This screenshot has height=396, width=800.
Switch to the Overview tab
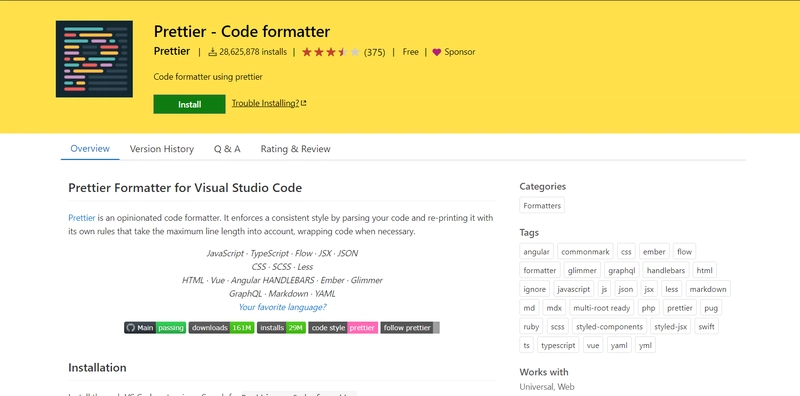(90, 149)
